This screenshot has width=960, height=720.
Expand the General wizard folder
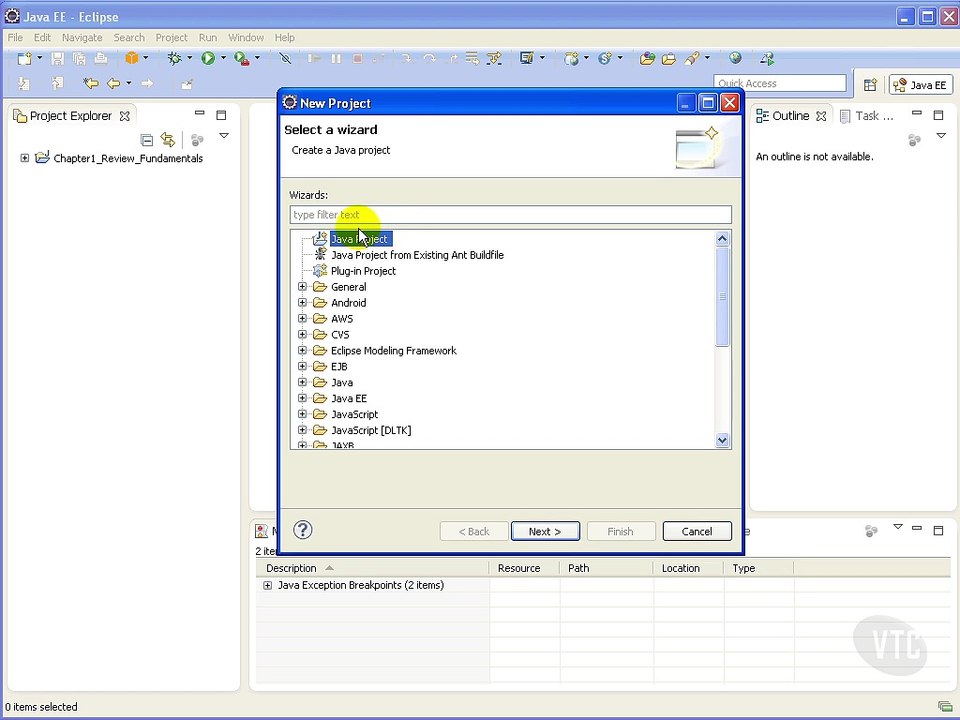tap(302, 287)
